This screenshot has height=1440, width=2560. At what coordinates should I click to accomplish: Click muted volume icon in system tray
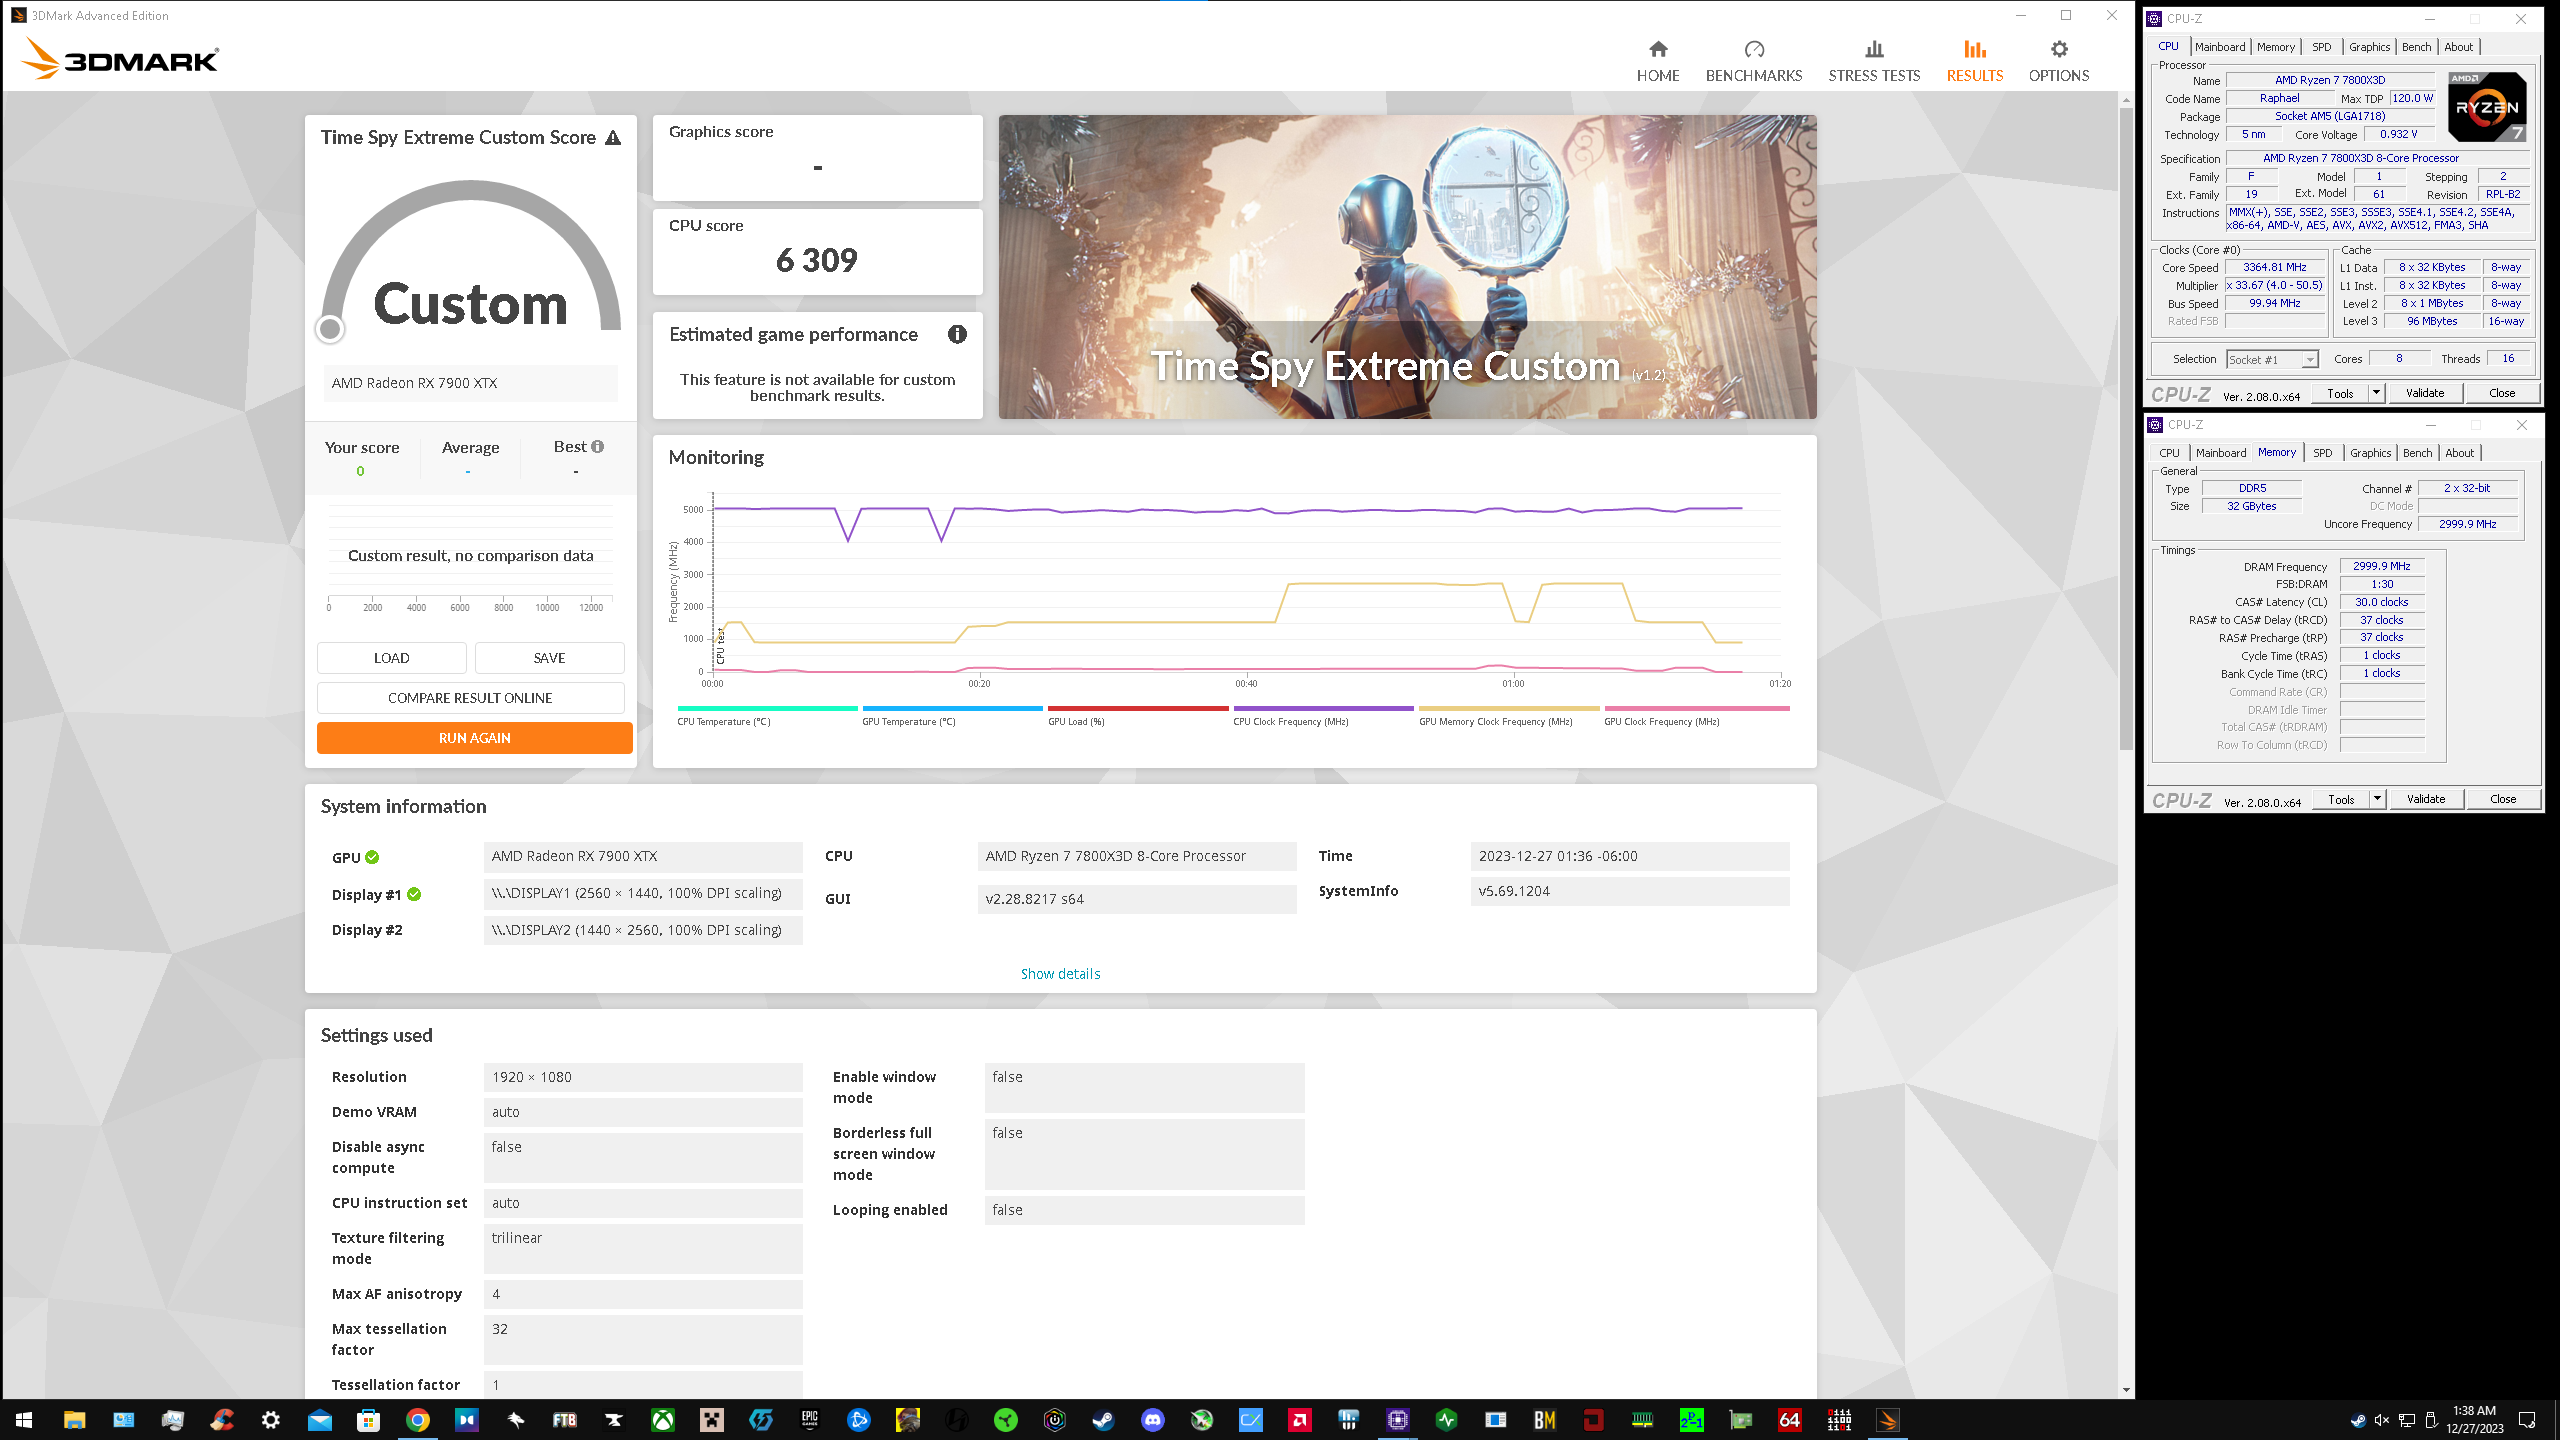2382,1420
